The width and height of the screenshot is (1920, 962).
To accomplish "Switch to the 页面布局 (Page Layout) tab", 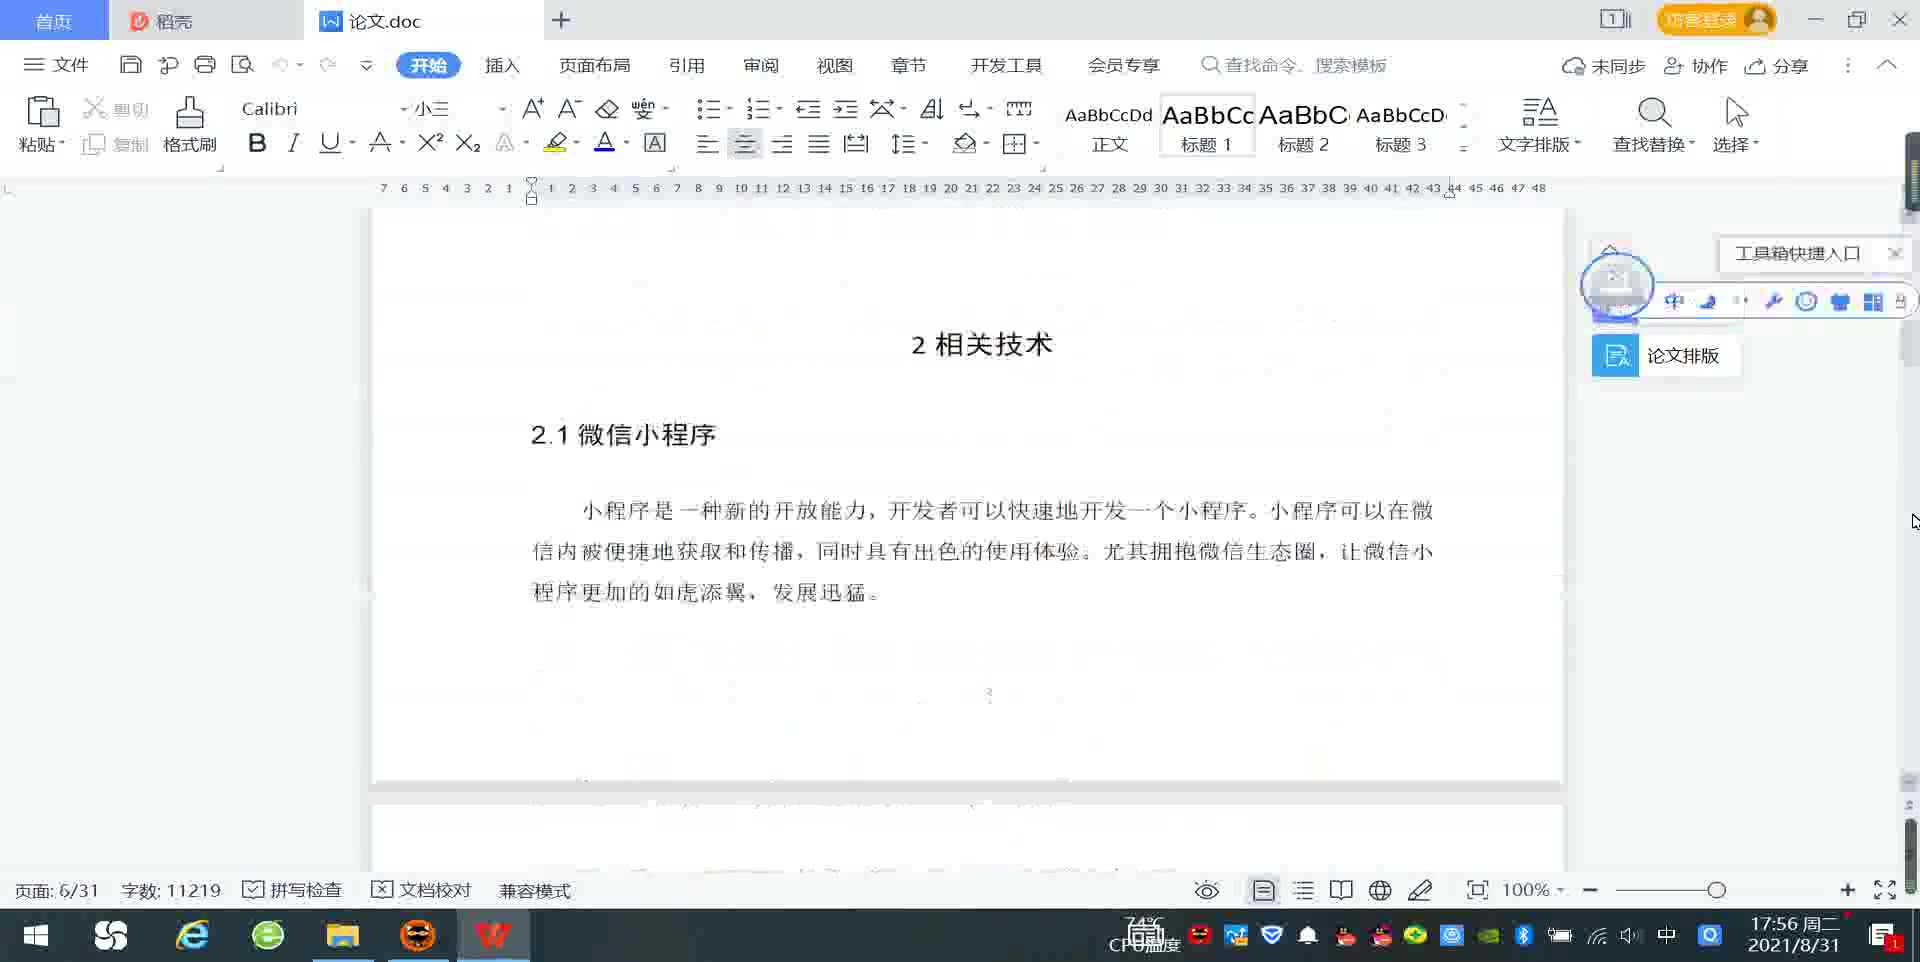I will point(594,65).
